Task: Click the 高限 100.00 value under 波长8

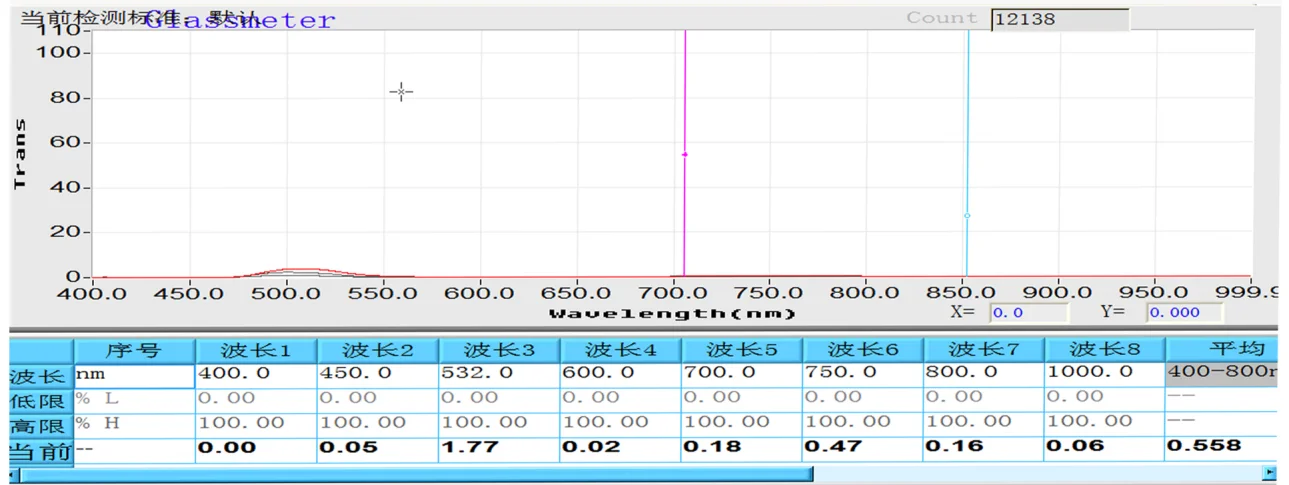Action: point(1105,425)
